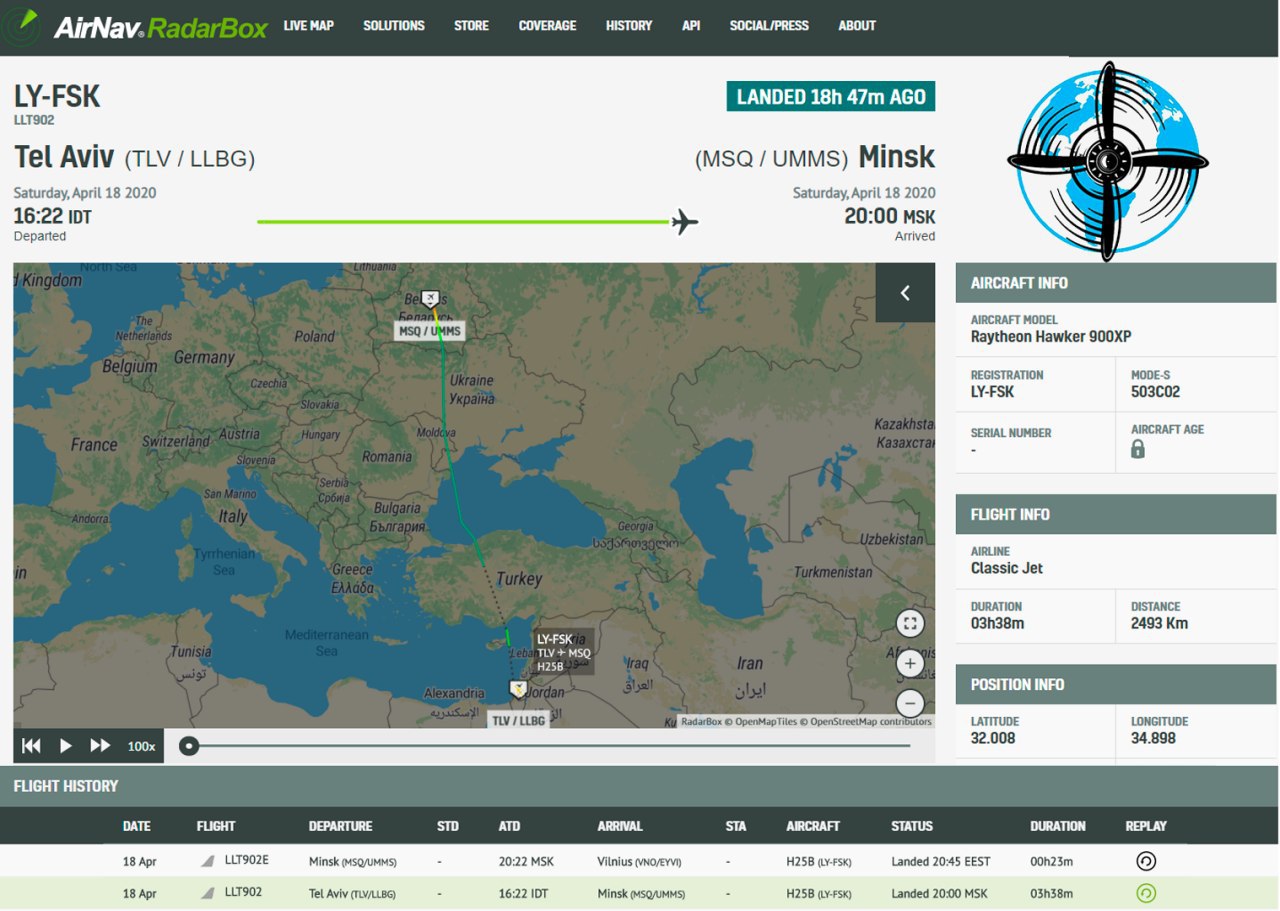Viewport: 1280px width, 911px height.
Task: Open replay for flight LLT902
Action: point(1146,893)
